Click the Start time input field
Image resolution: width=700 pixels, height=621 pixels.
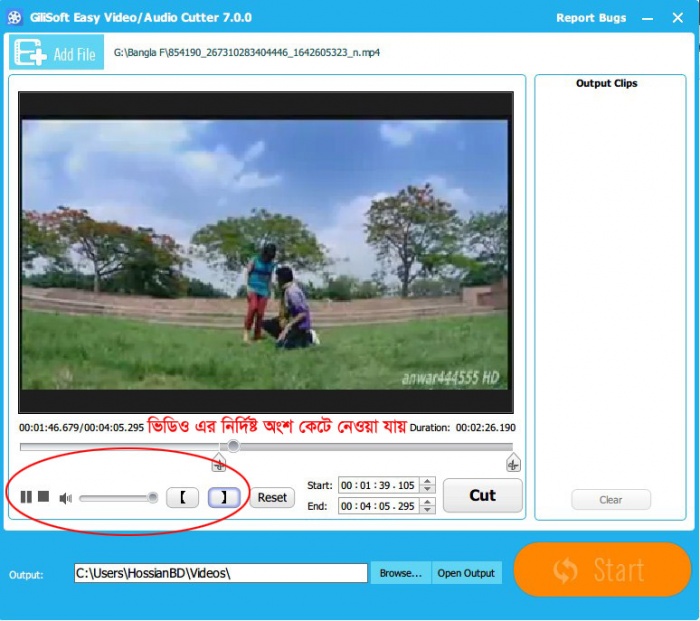pyautogui.click(x=378, y=485)
